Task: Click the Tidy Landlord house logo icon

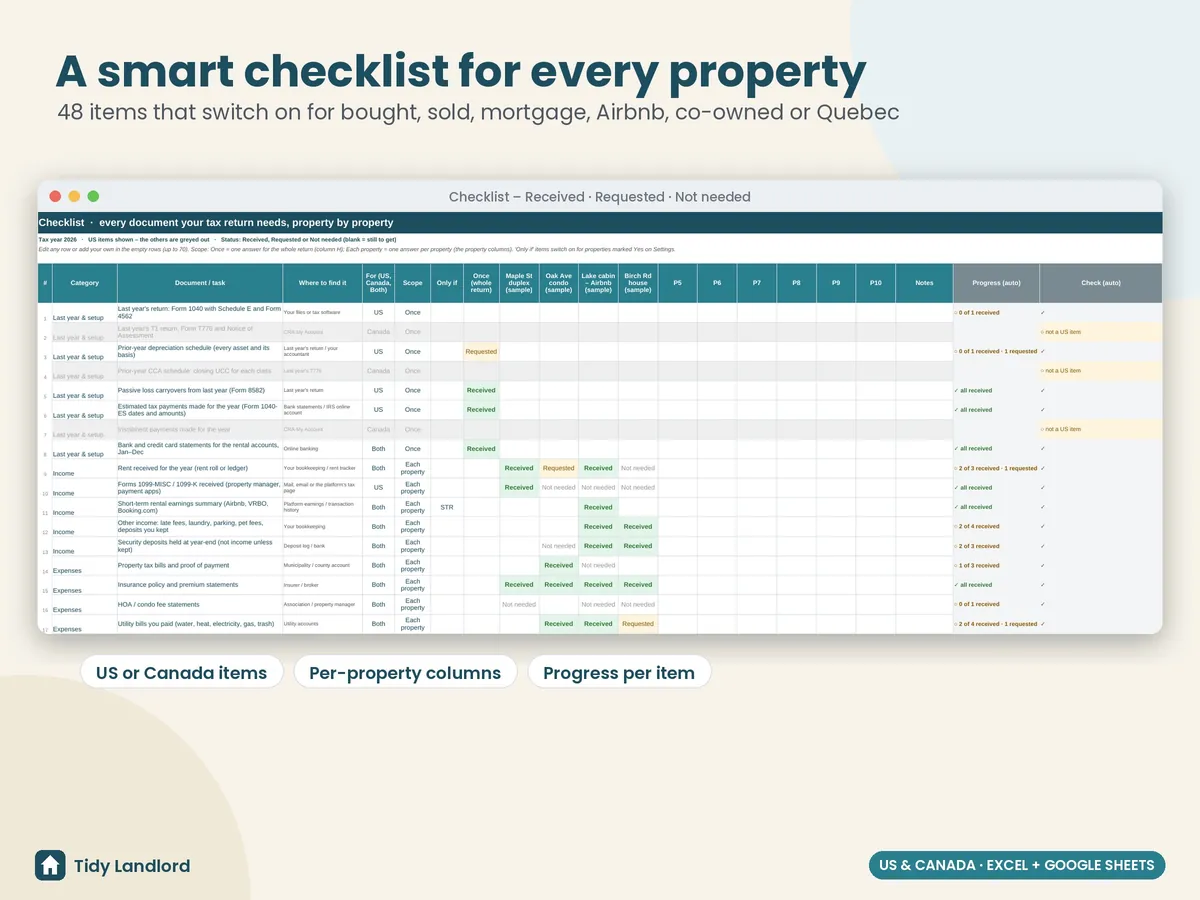Action: pyautogui.click(x=50, y=866)
